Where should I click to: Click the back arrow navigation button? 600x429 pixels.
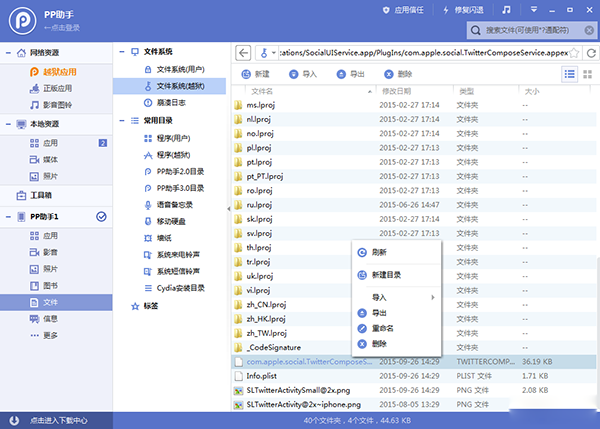point(243,52)
